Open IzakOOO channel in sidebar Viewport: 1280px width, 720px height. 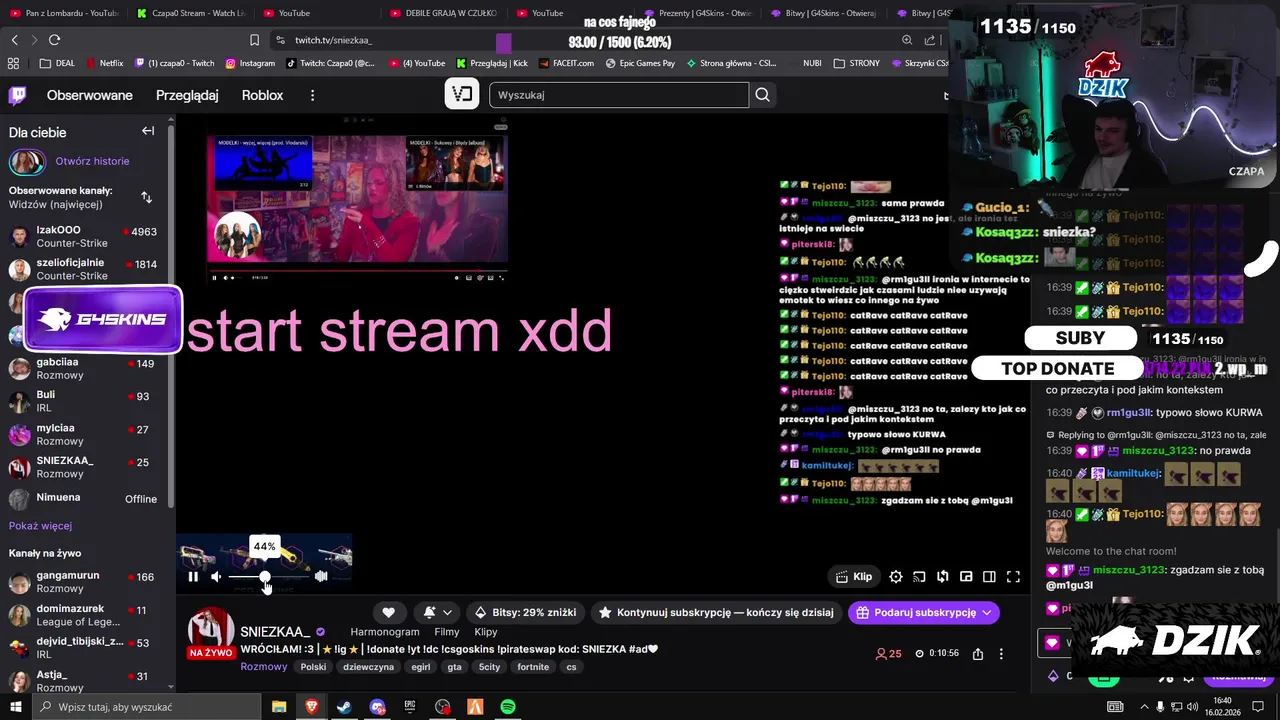click(x=87, y=236)
